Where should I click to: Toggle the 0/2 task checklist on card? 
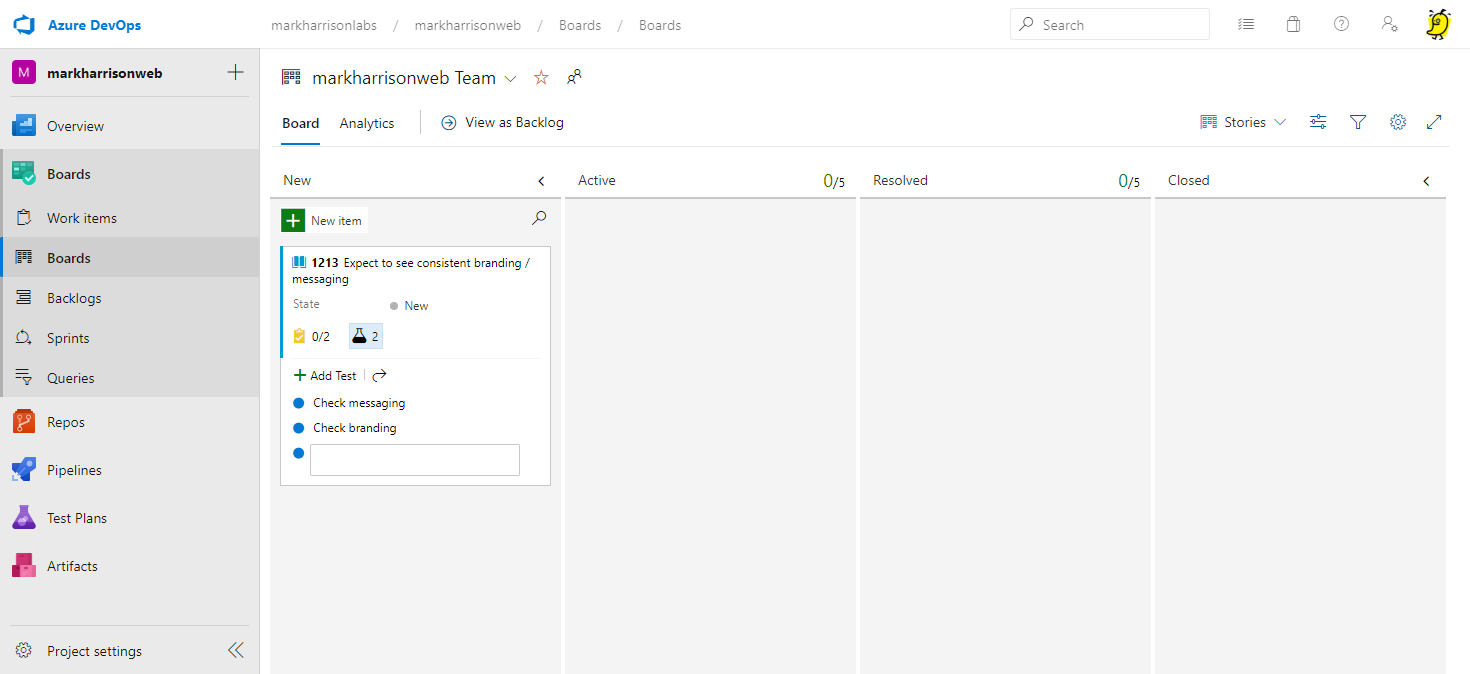(x=311, y=336)
